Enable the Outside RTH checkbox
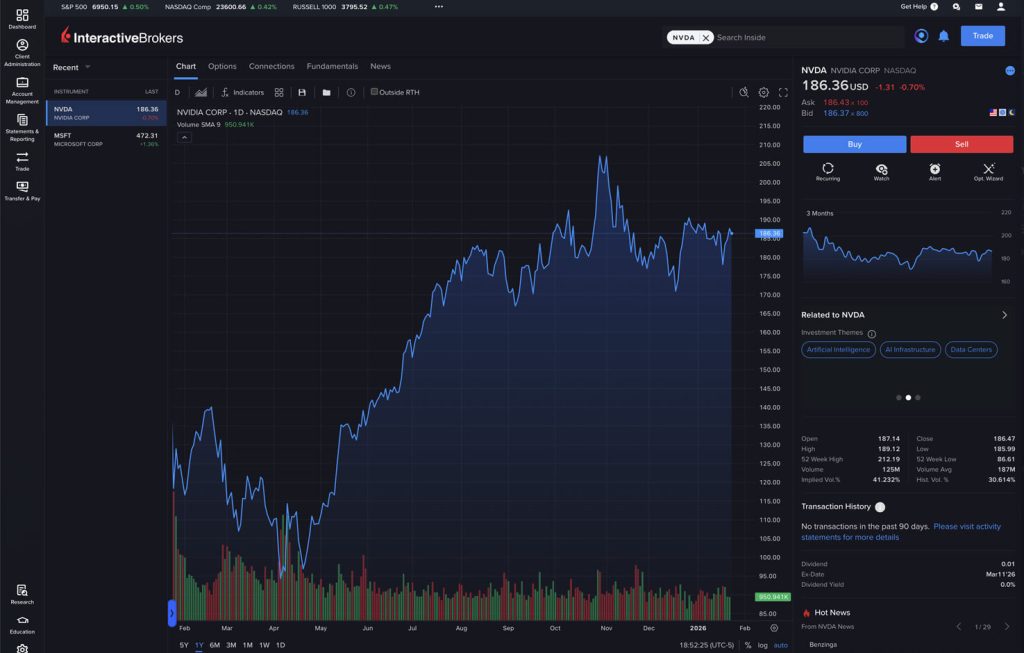The width and height of the screenshot is (1024, 653). click(374, 92)
